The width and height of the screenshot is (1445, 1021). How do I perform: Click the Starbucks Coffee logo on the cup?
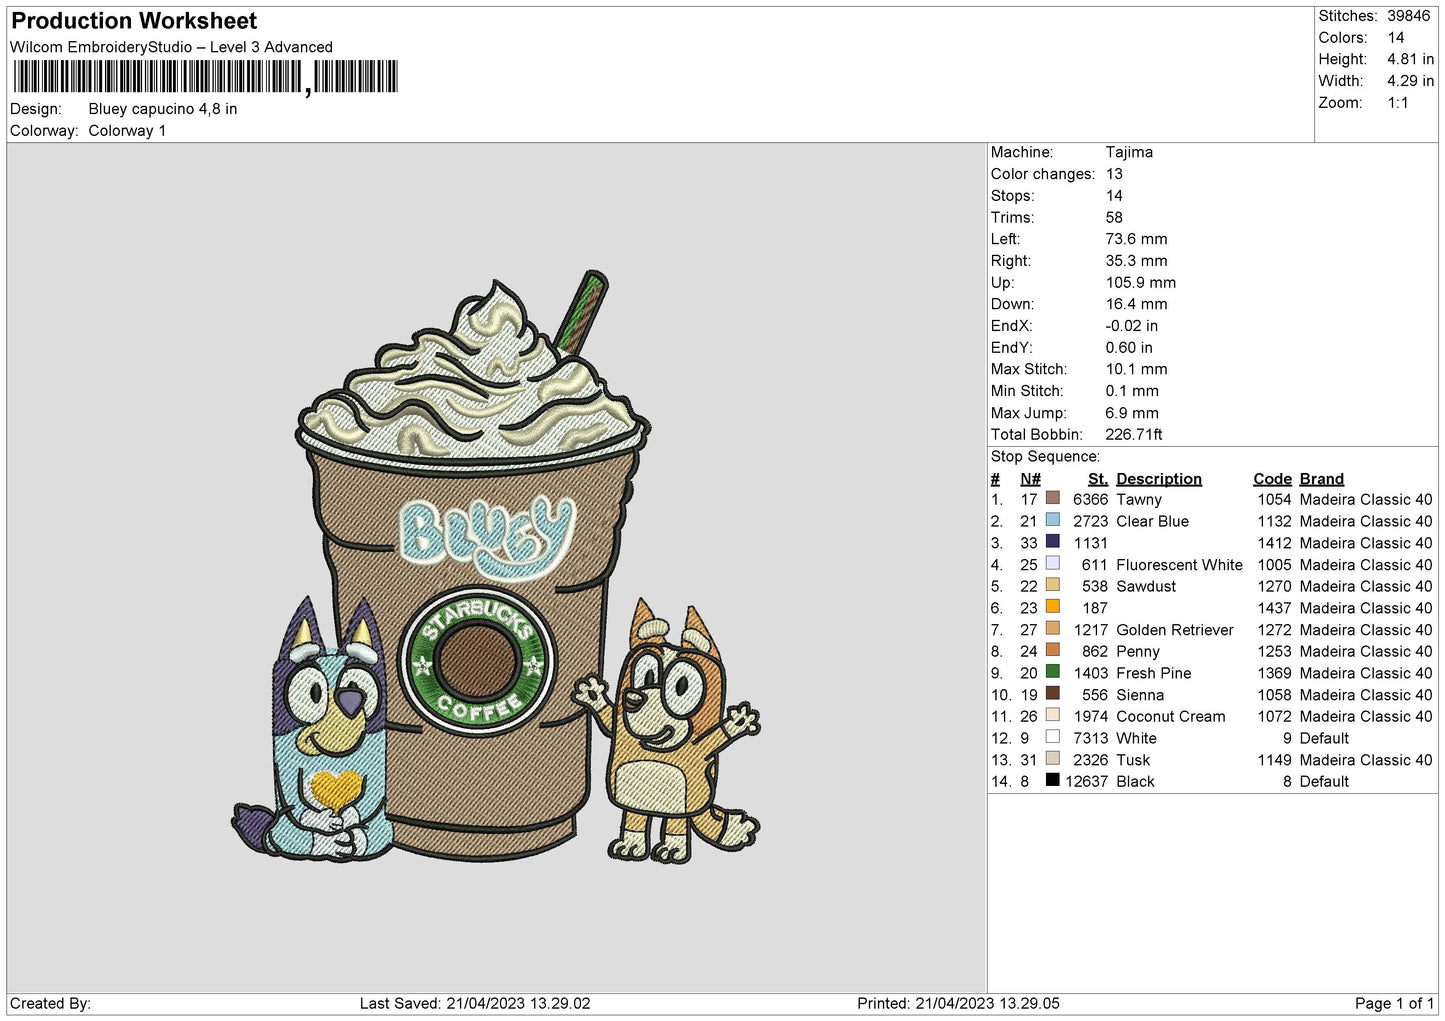click(x=477, y=661)
